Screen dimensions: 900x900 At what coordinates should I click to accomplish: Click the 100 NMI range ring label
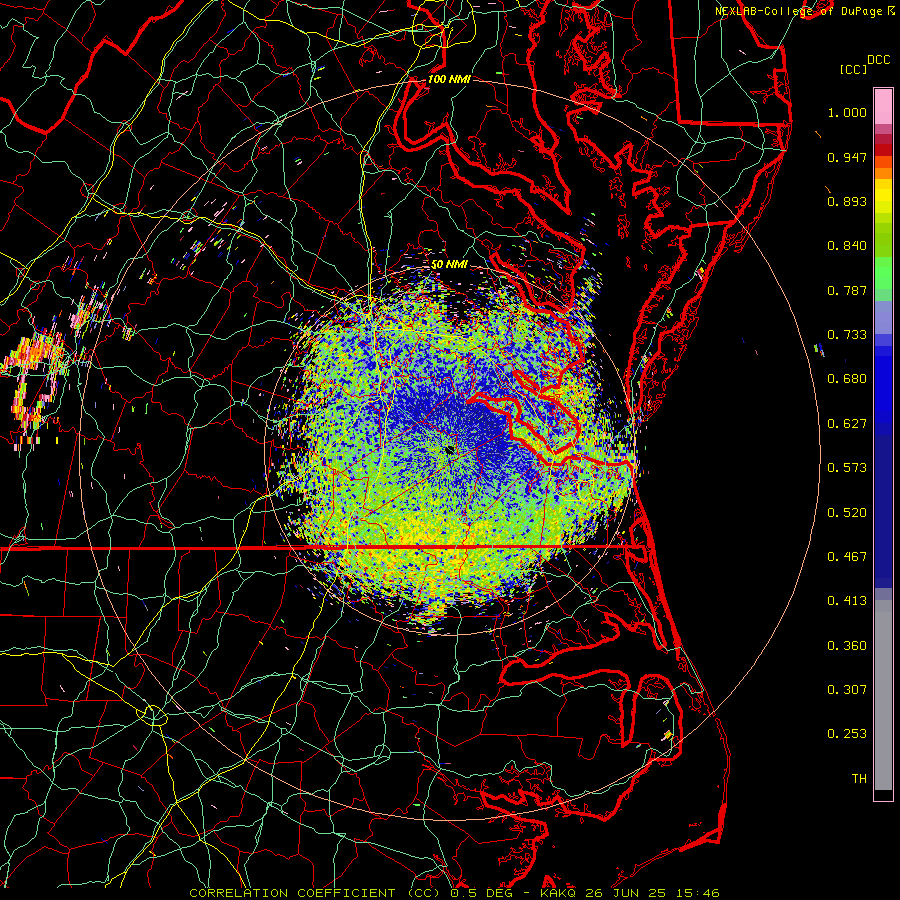coord(449,79)
